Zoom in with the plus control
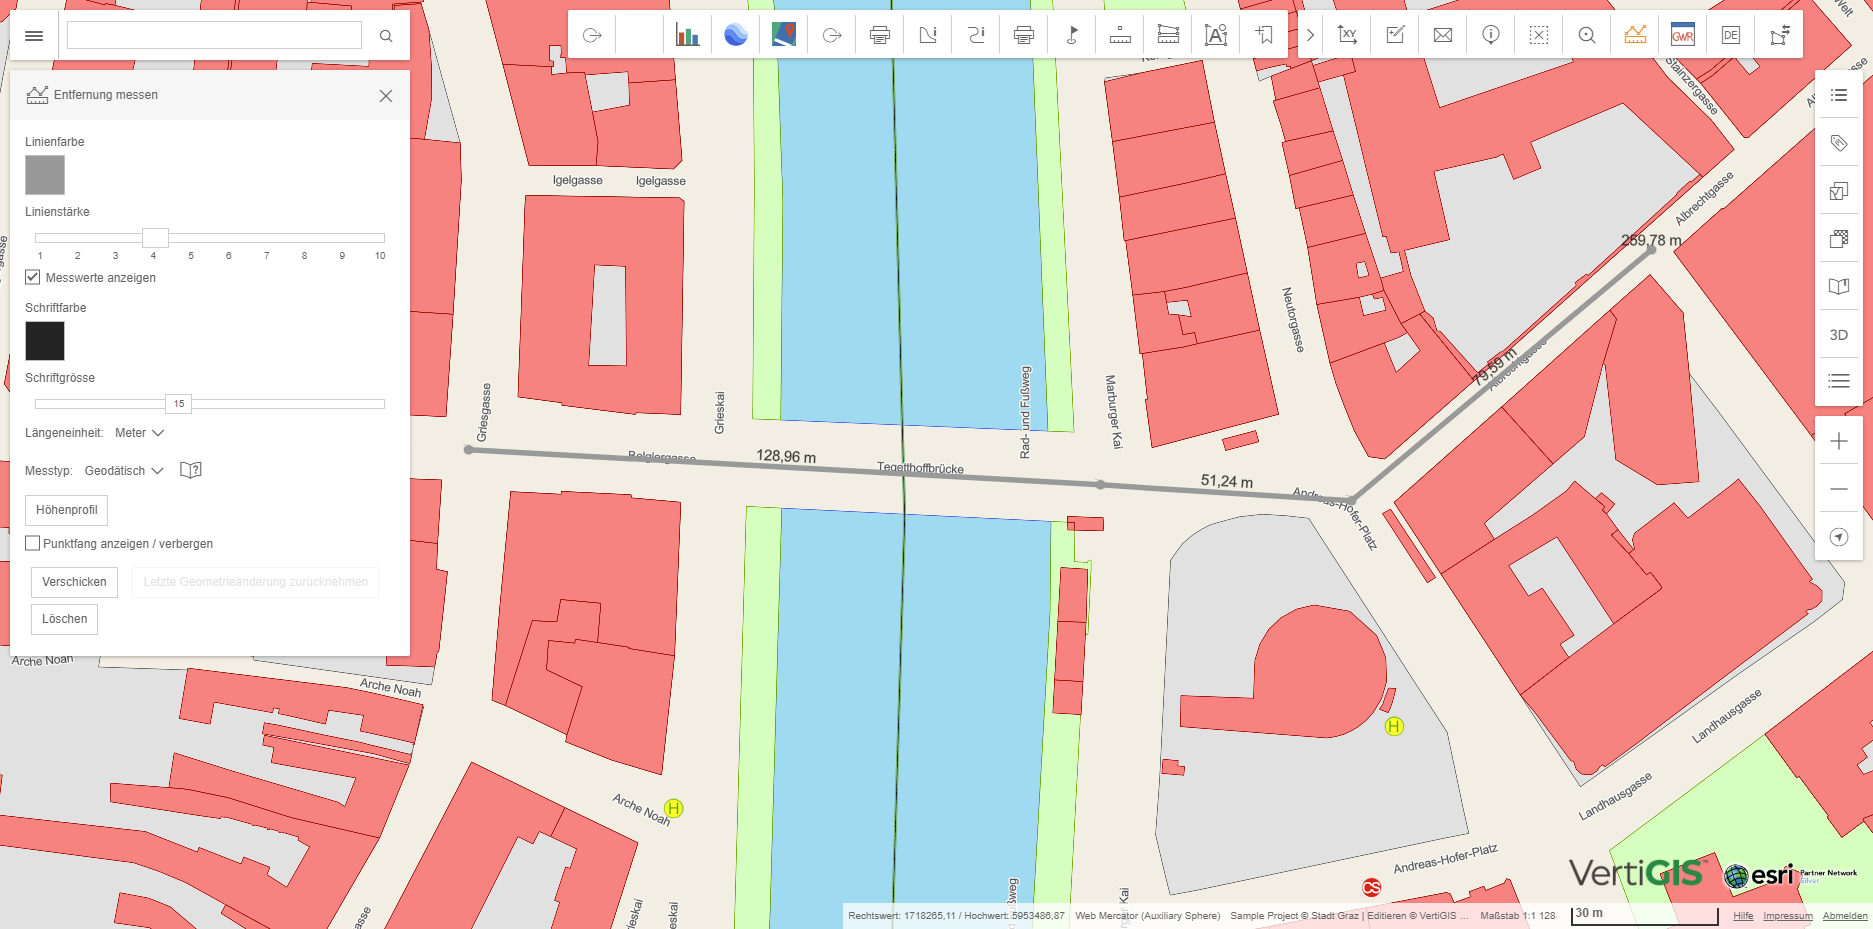The height and width of the screenshot is (929, 1873). 1838,440
